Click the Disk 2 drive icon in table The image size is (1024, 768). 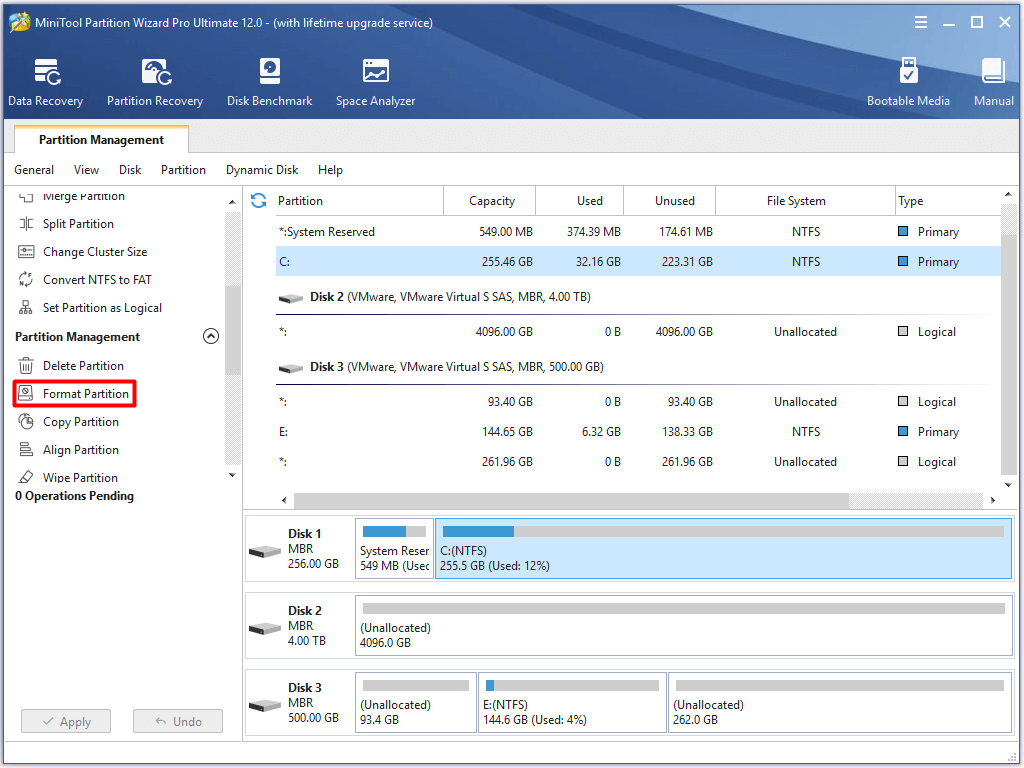point(291,298)
